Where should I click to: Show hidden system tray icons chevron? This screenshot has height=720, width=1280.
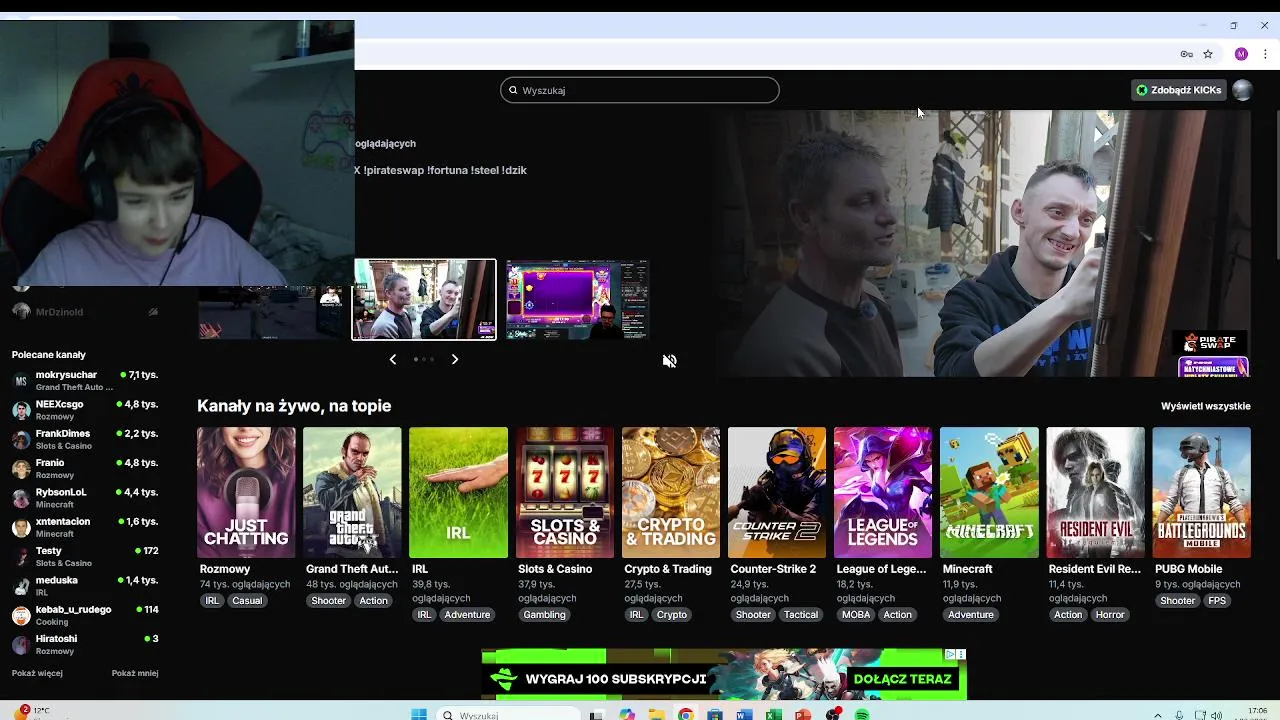pos(1158,715)
